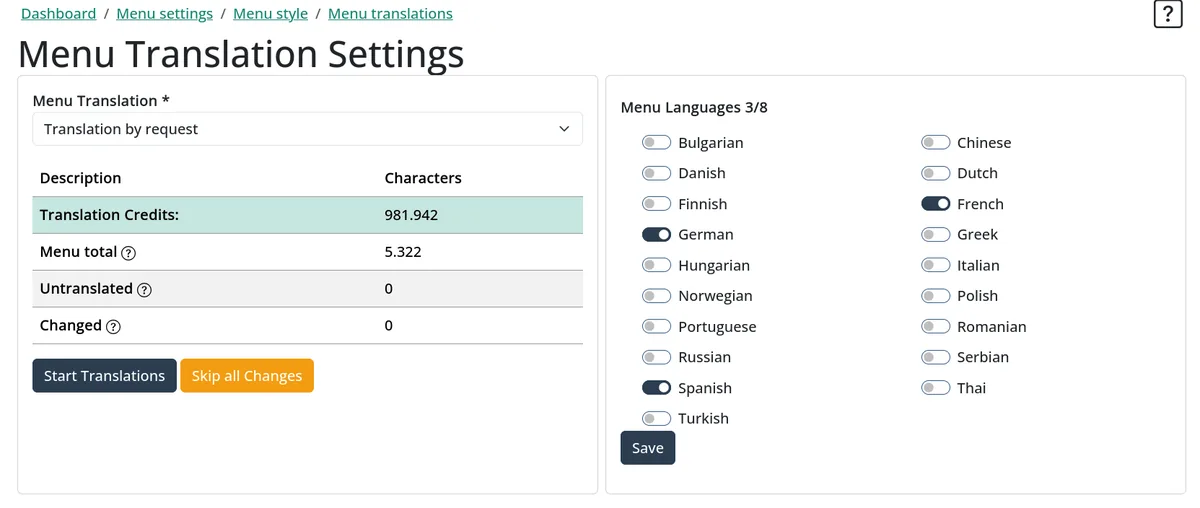
Task: Click the Characters column header
Action: 423,178
